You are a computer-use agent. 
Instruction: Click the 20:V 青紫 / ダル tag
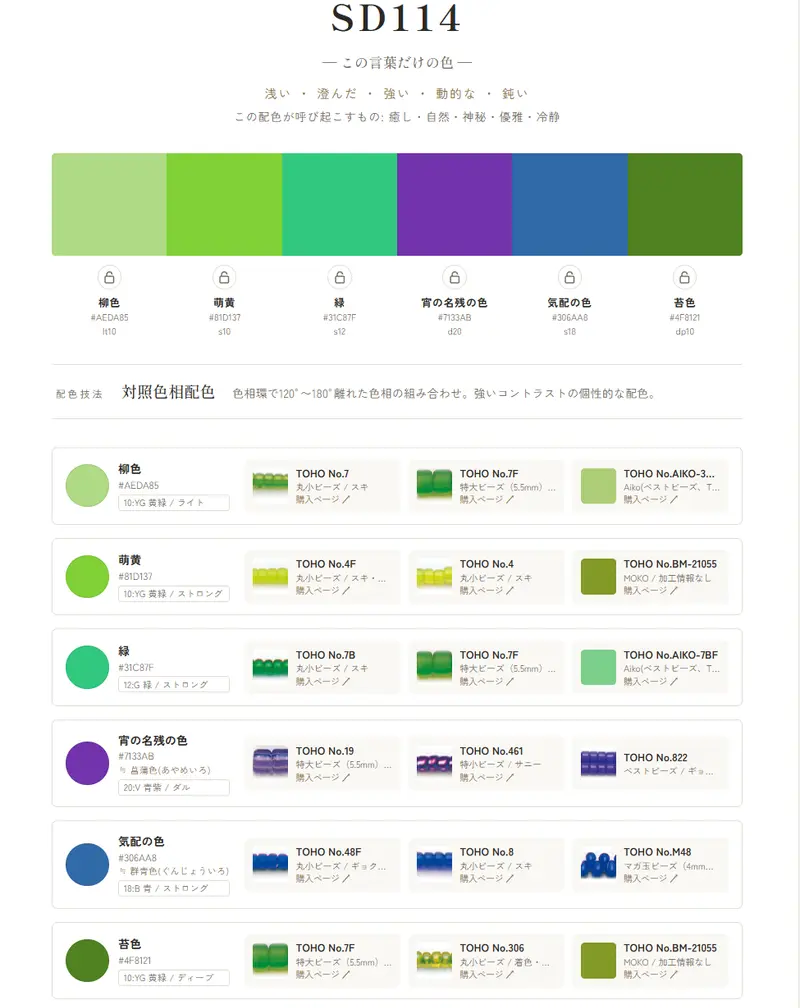click(x=174, y=788)
